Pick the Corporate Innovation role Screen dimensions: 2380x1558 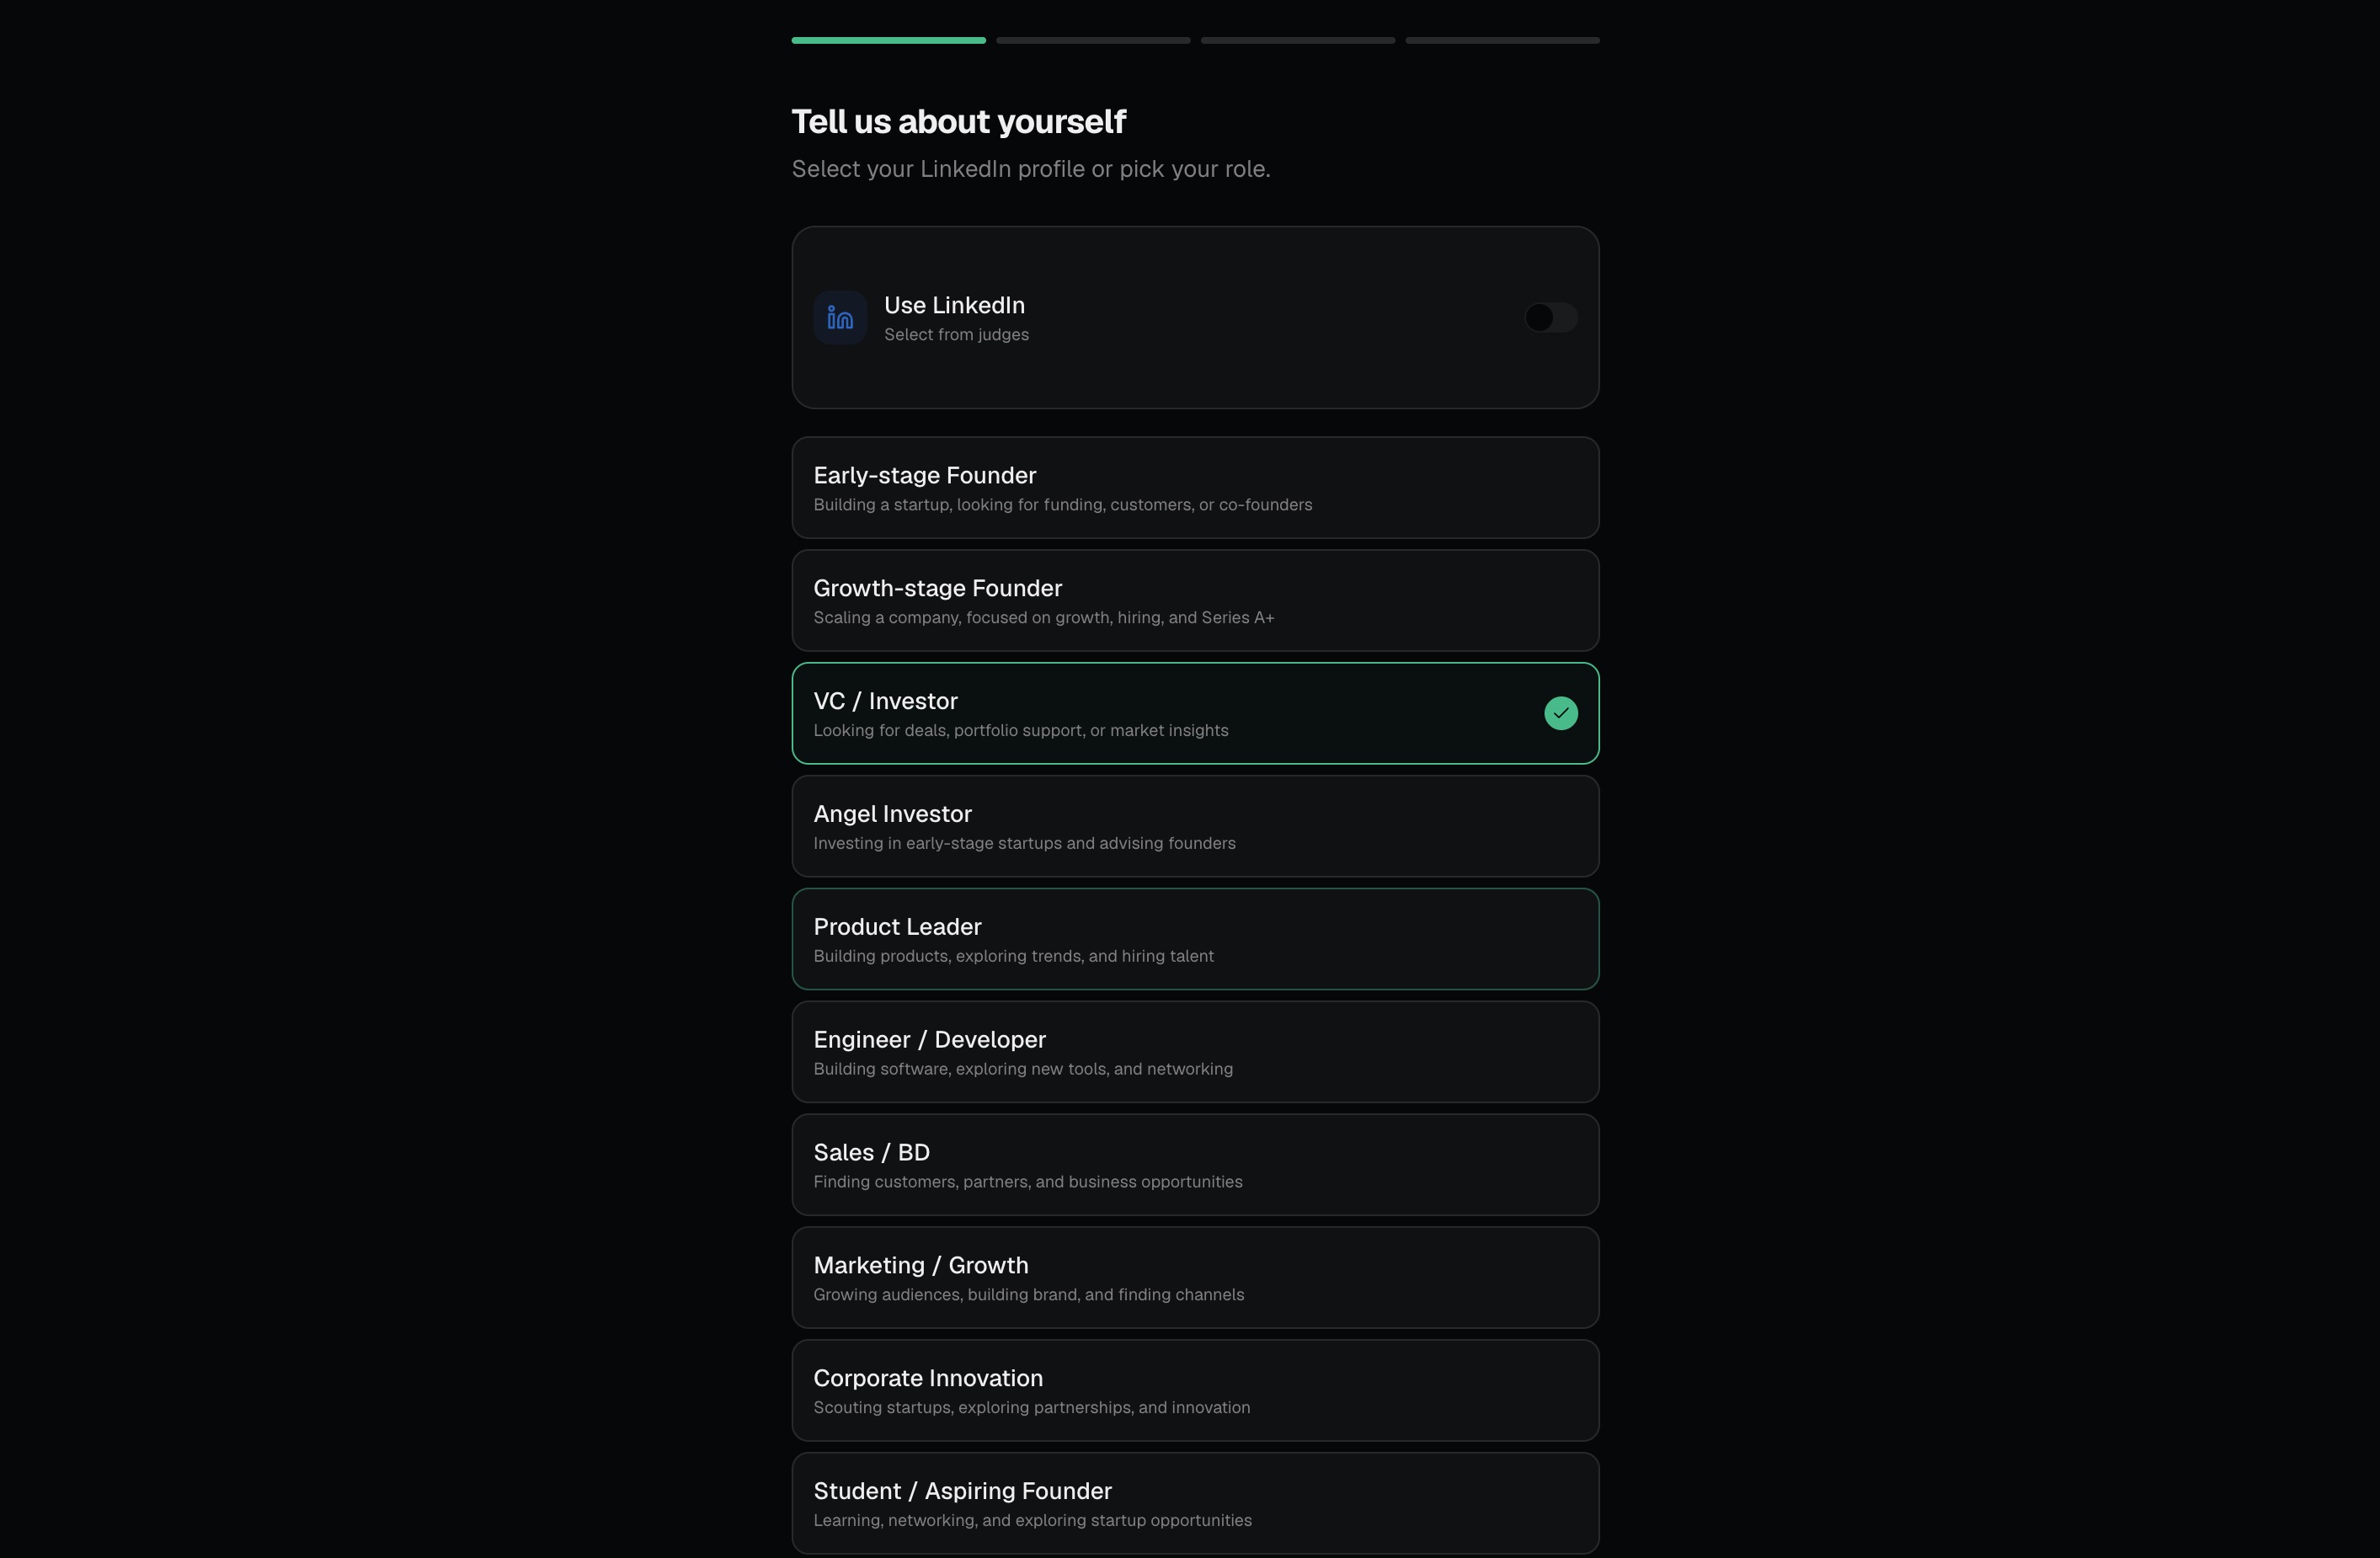(x=1195, y=1391)
